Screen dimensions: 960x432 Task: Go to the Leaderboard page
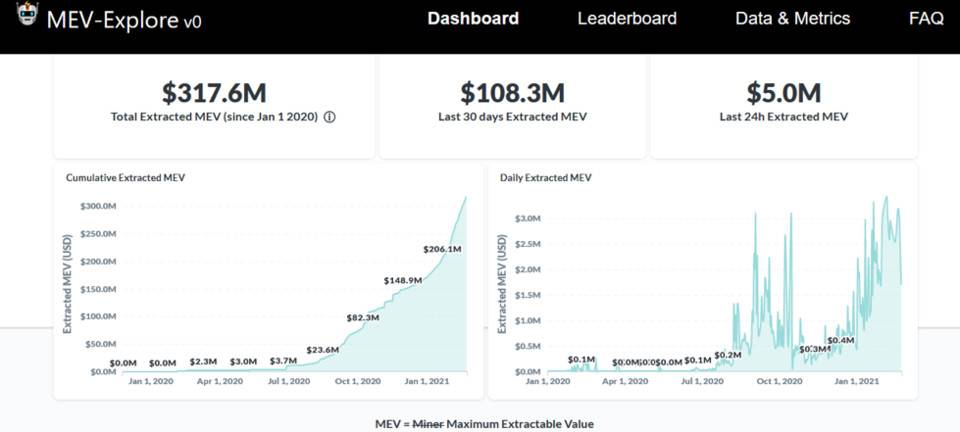[x=627, y=18]
